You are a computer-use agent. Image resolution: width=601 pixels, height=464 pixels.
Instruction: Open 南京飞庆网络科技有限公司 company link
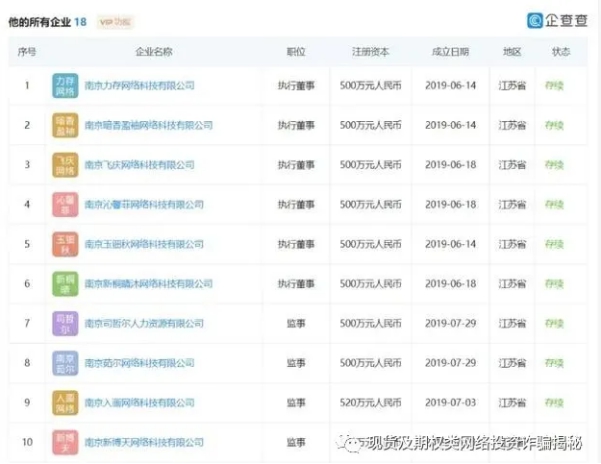point(139,165)
